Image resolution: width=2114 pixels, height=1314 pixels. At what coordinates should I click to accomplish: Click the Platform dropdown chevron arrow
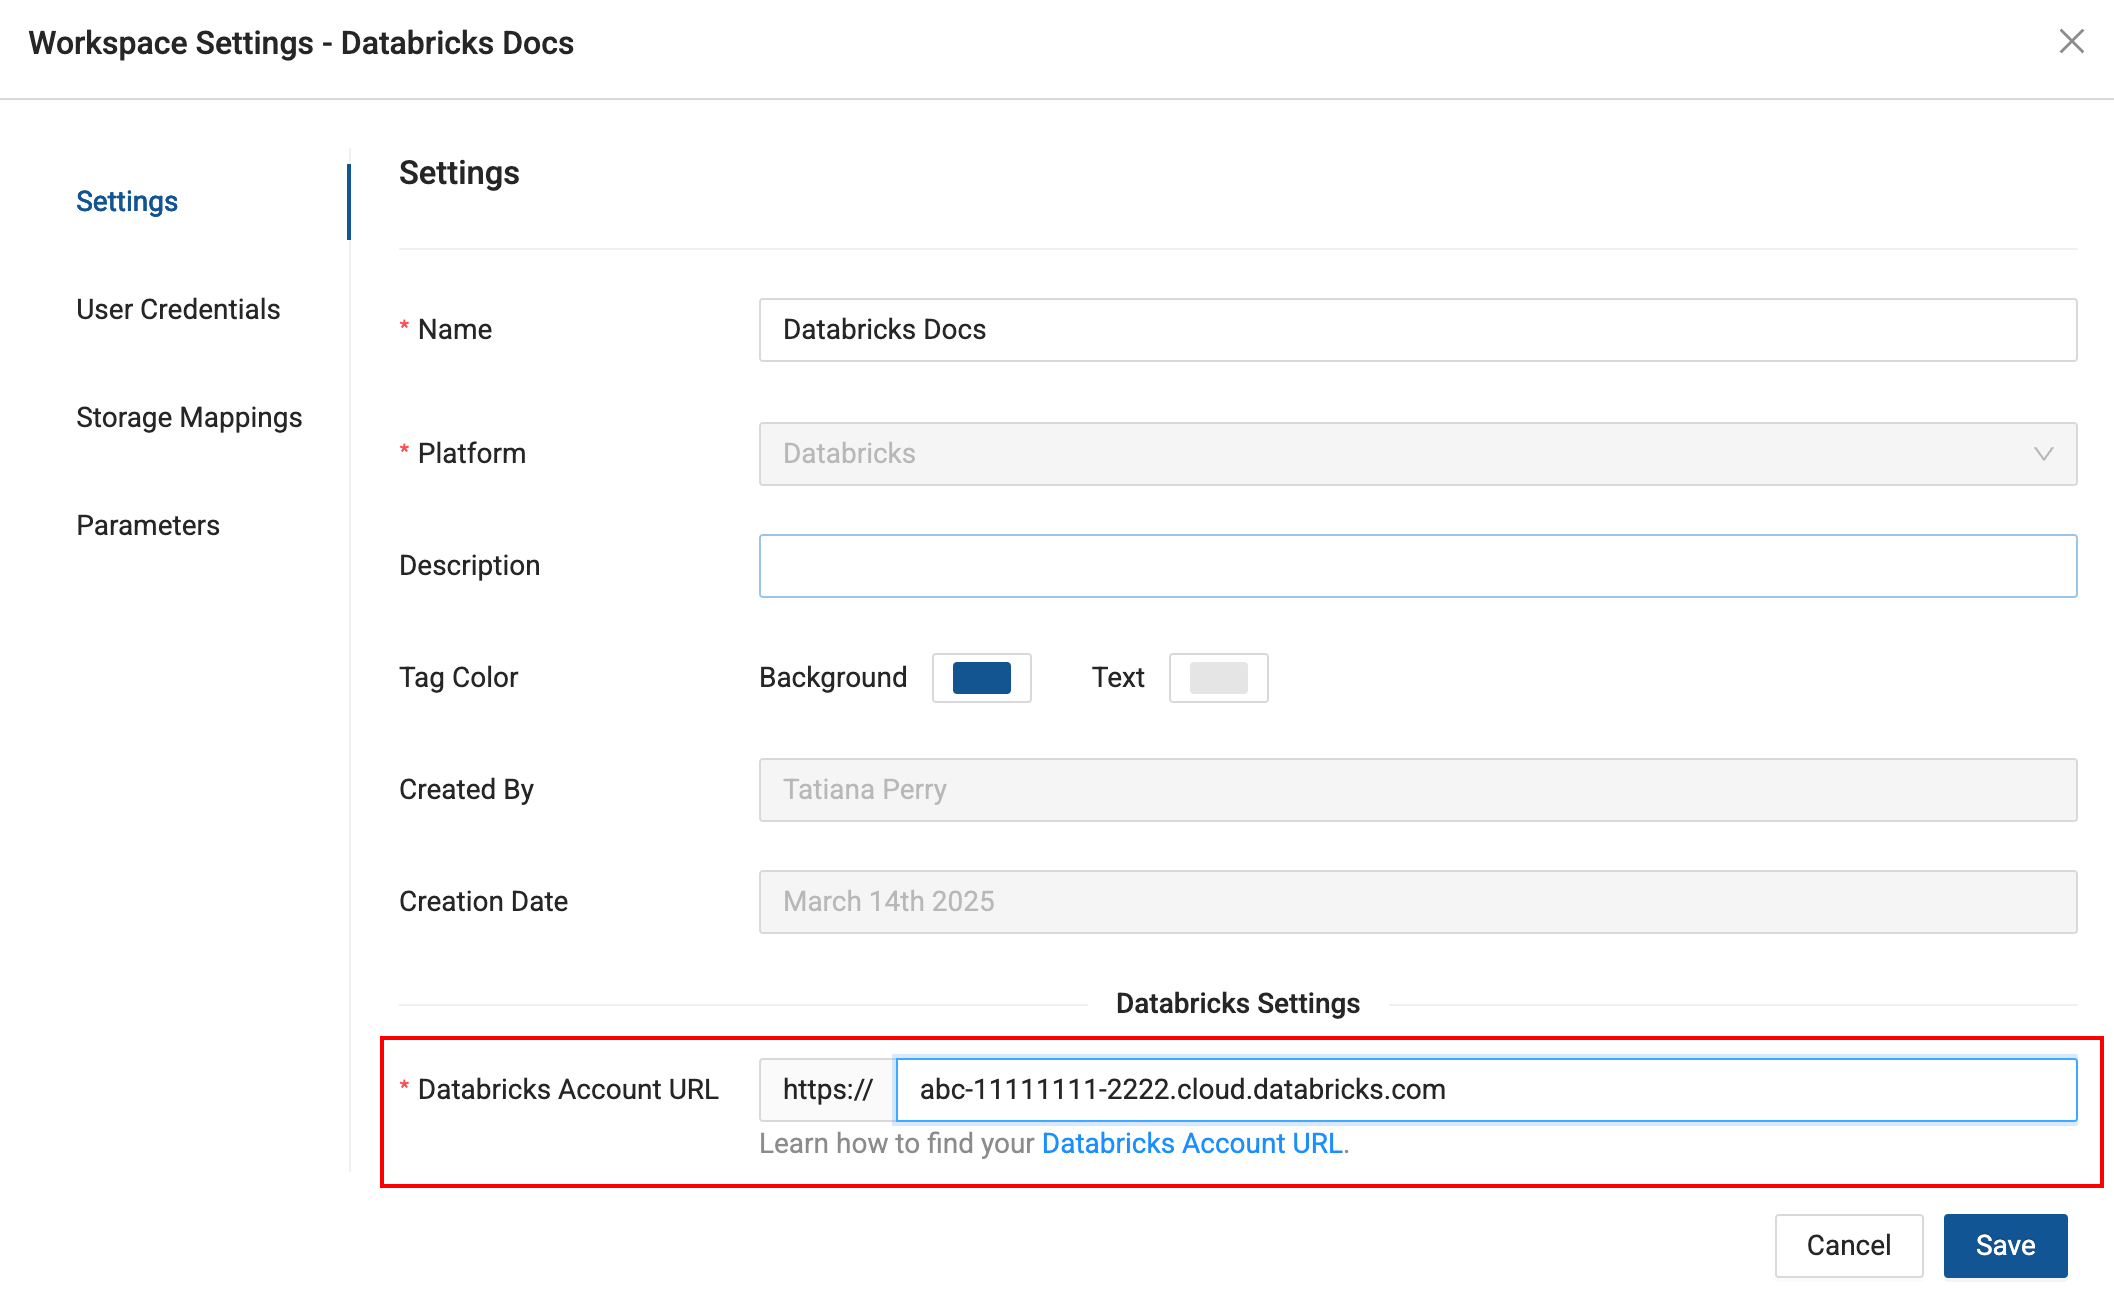click(x=2043, y=454)
